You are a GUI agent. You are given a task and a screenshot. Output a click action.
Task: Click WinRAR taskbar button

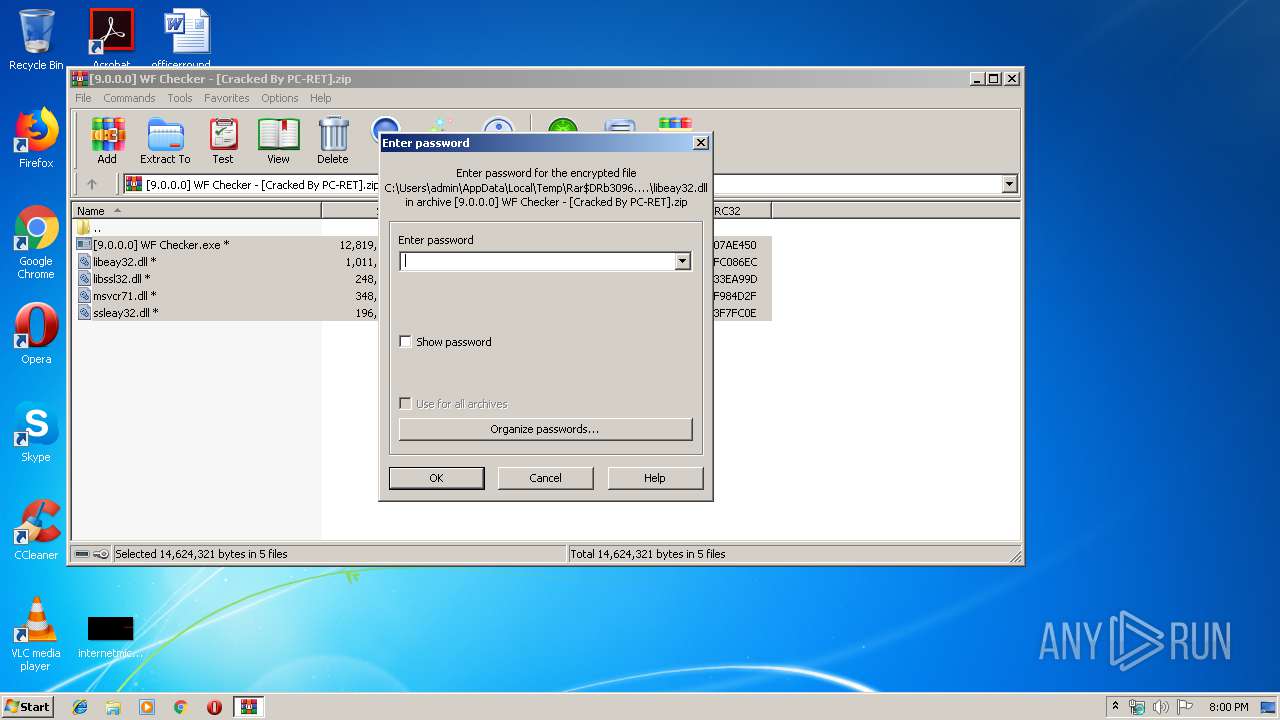click(x=249, y=707)
